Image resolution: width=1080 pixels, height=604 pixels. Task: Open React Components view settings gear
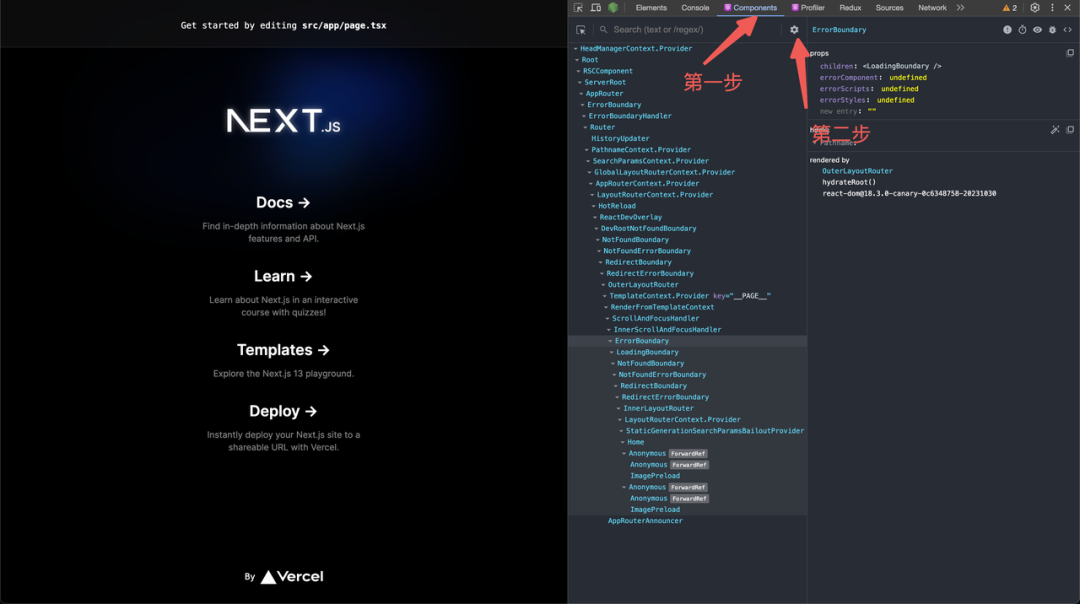[x=794, y=30]
